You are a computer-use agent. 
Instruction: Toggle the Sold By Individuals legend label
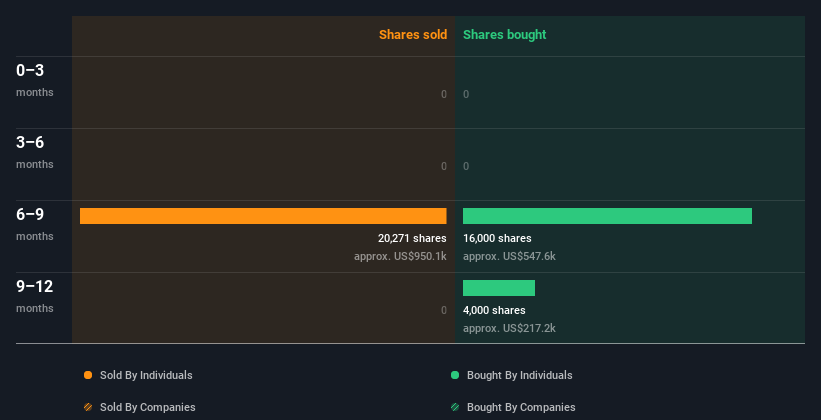(146, 375)
